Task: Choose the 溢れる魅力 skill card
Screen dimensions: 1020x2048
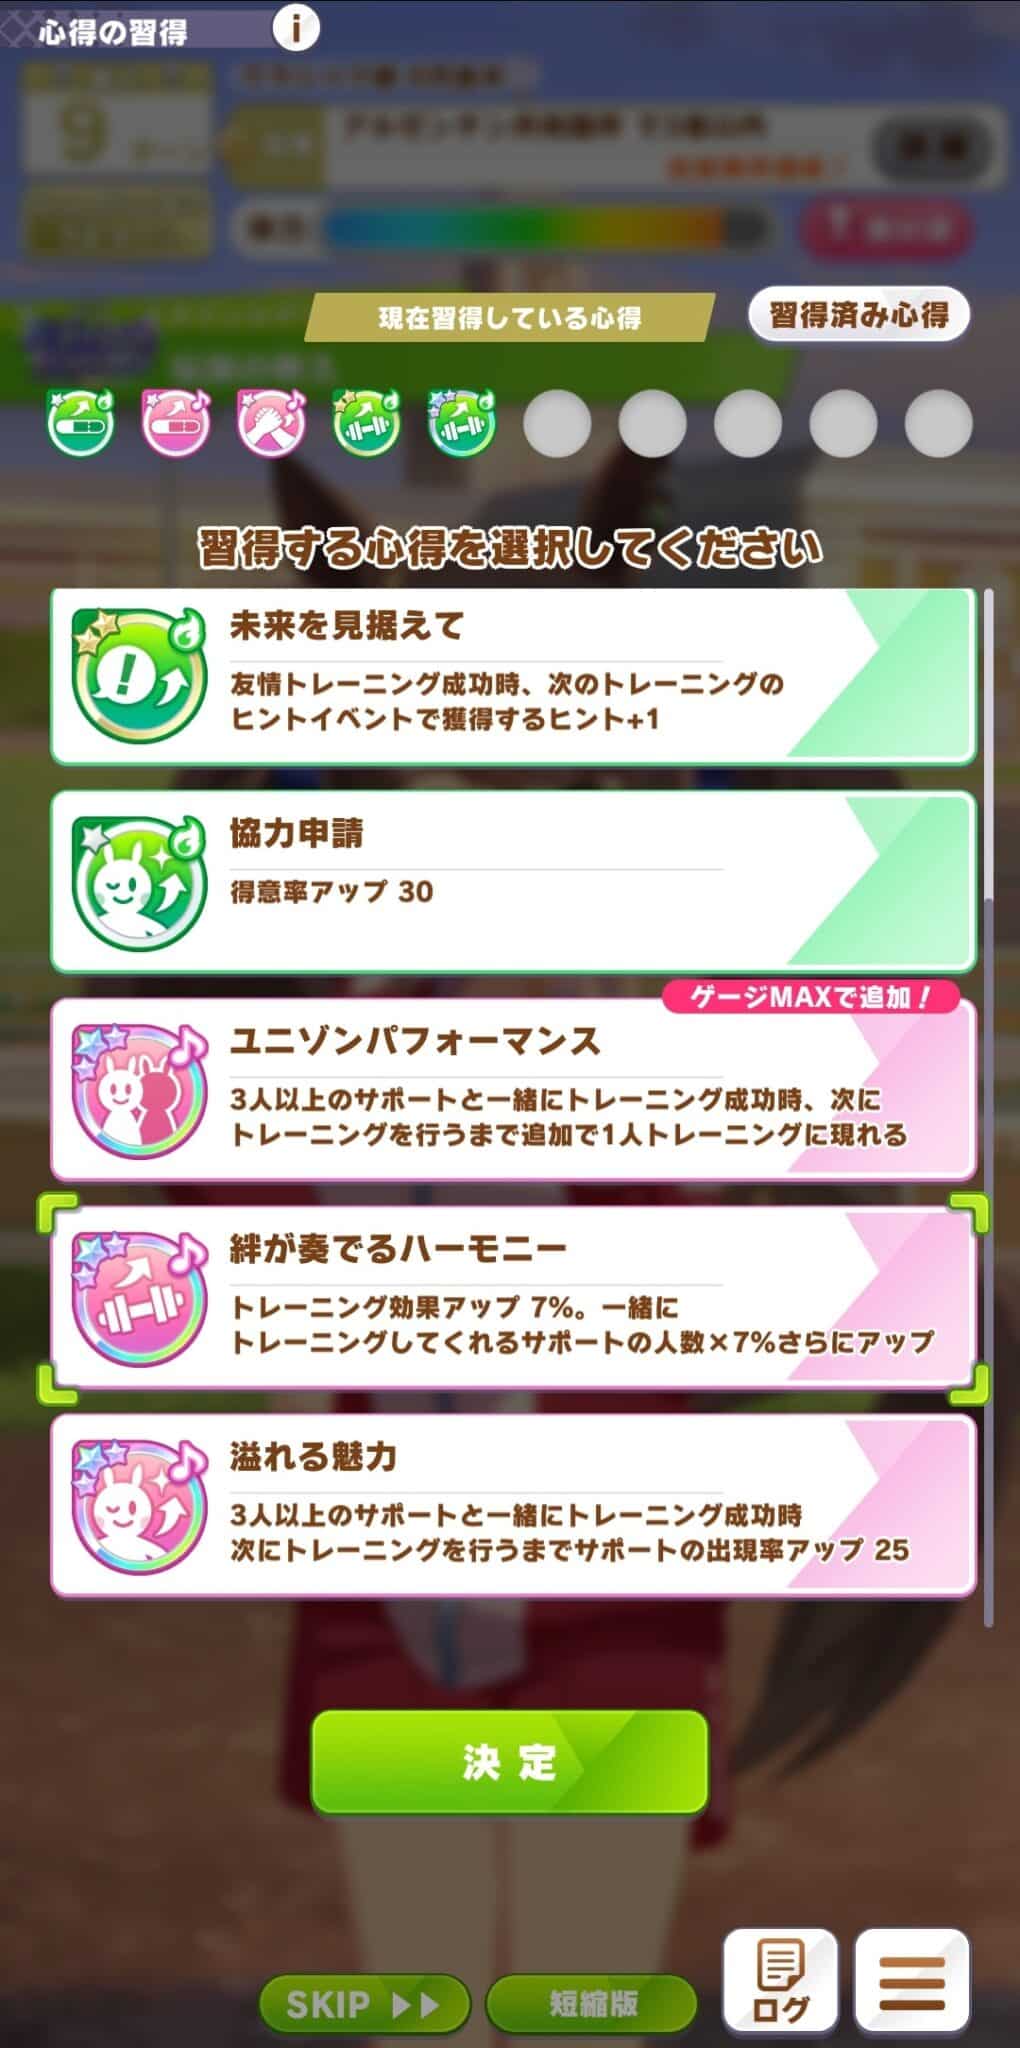Action: (x=513, y=1506)
